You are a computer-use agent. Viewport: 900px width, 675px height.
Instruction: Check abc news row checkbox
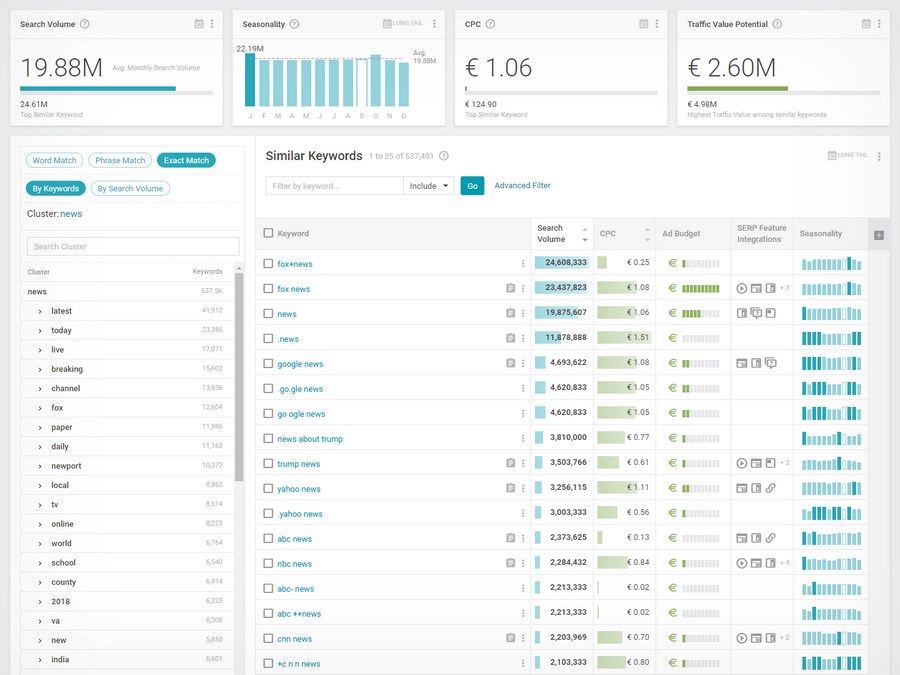click(x=268, y=538)
